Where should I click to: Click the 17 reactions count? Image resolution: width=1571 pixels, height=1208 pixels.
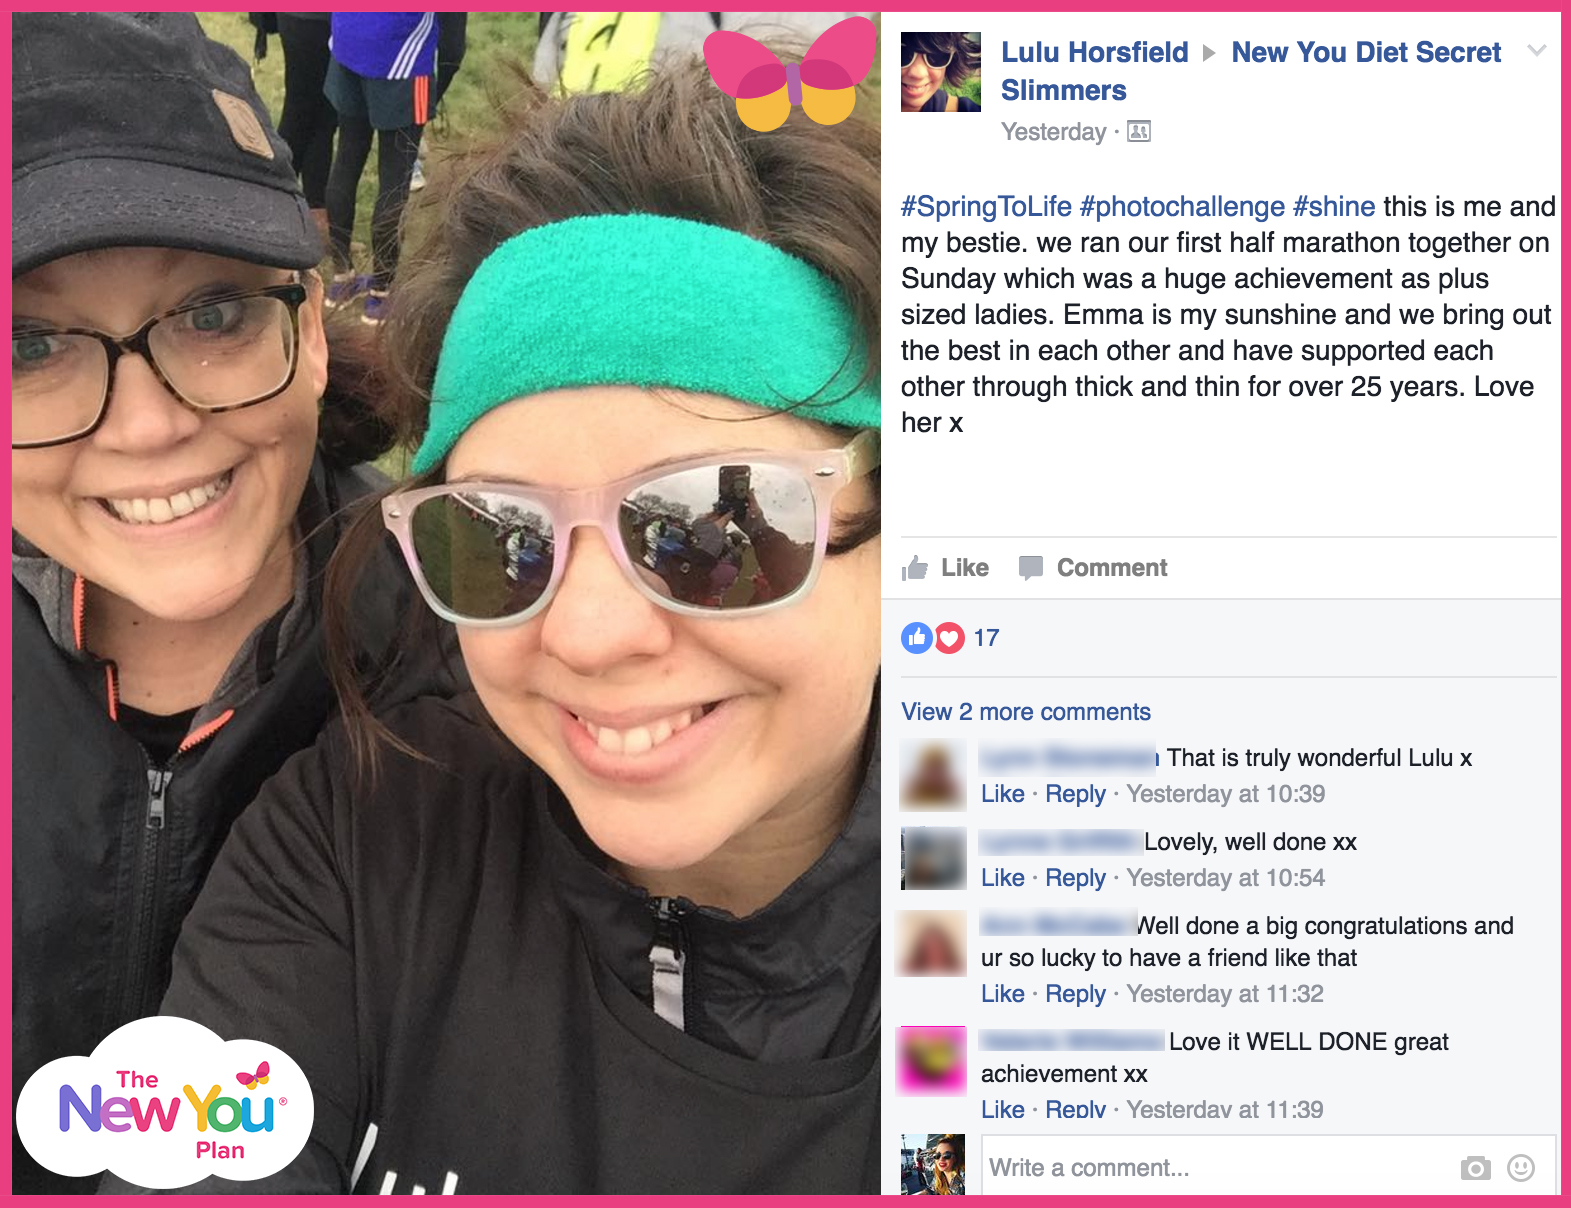986,638
